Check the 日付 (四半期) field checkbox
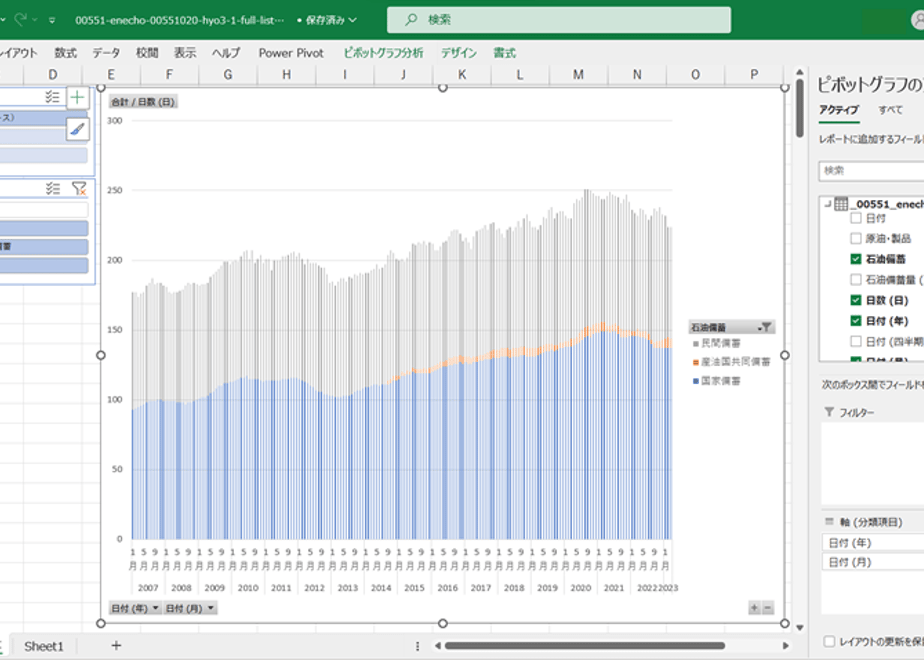This screenshot has height=660, width=924. 856,341
